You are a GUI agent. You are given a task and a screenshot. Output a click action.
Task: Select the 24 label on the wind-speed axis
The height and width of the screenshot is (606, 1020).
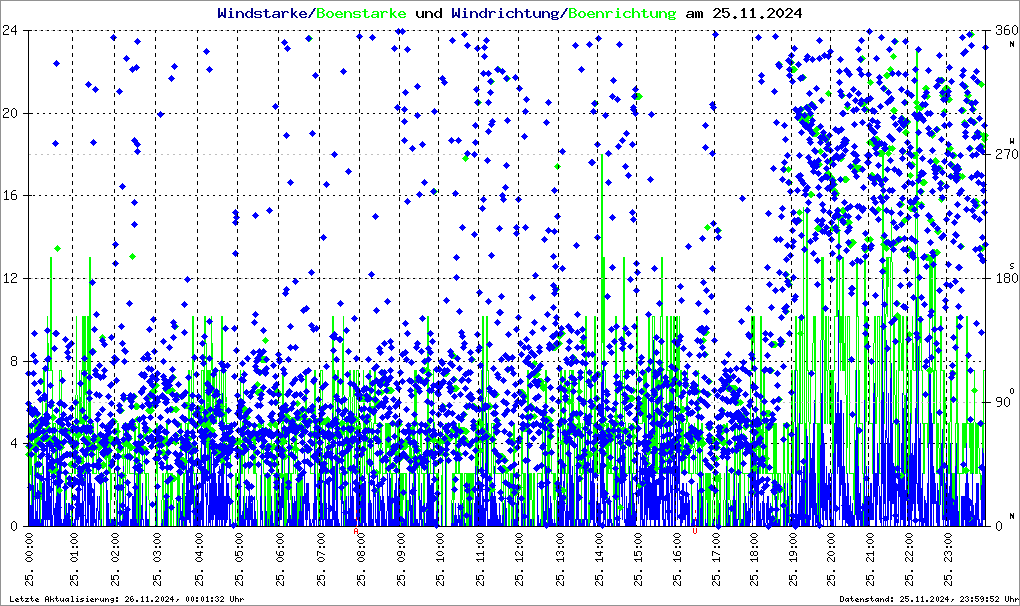pos(9,31)
